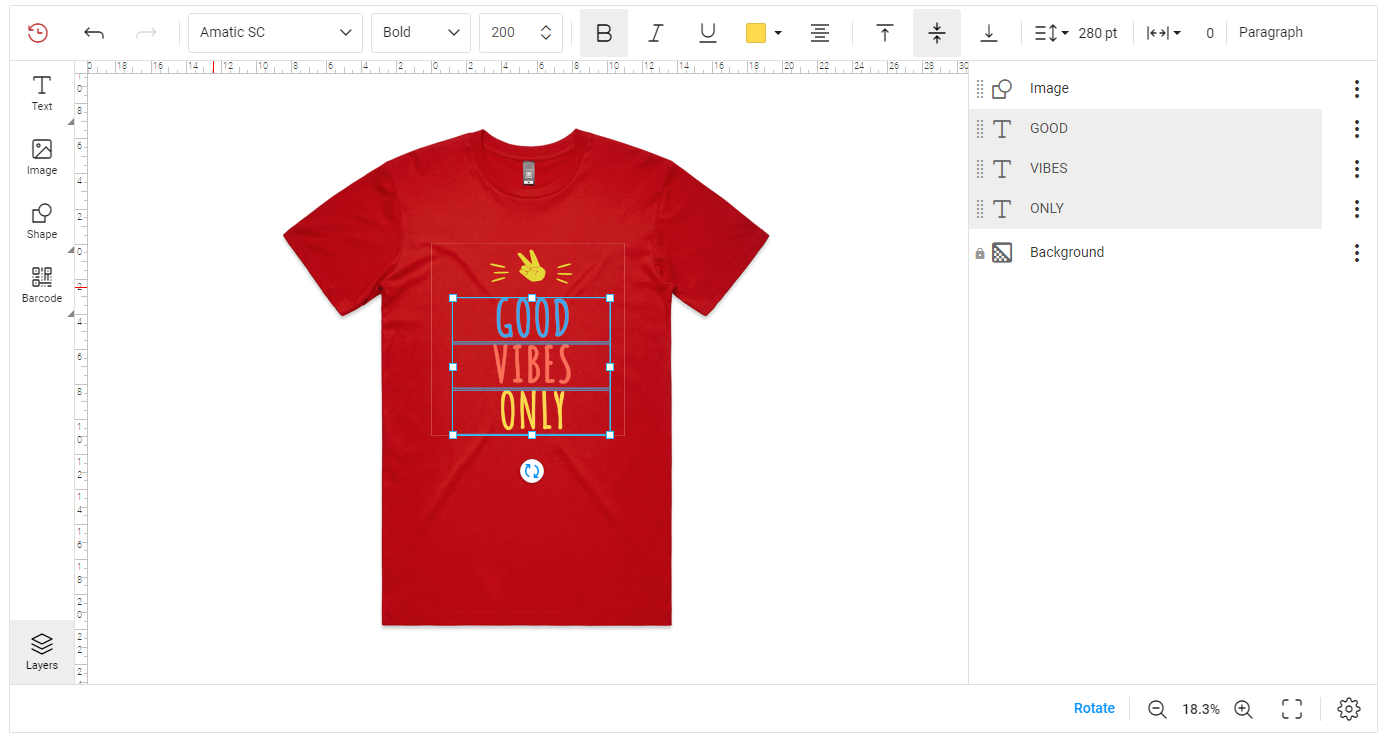Click the shape icon of Image layer
The width and height of the screenshot is (1387, 739).
pos(1002,89)
